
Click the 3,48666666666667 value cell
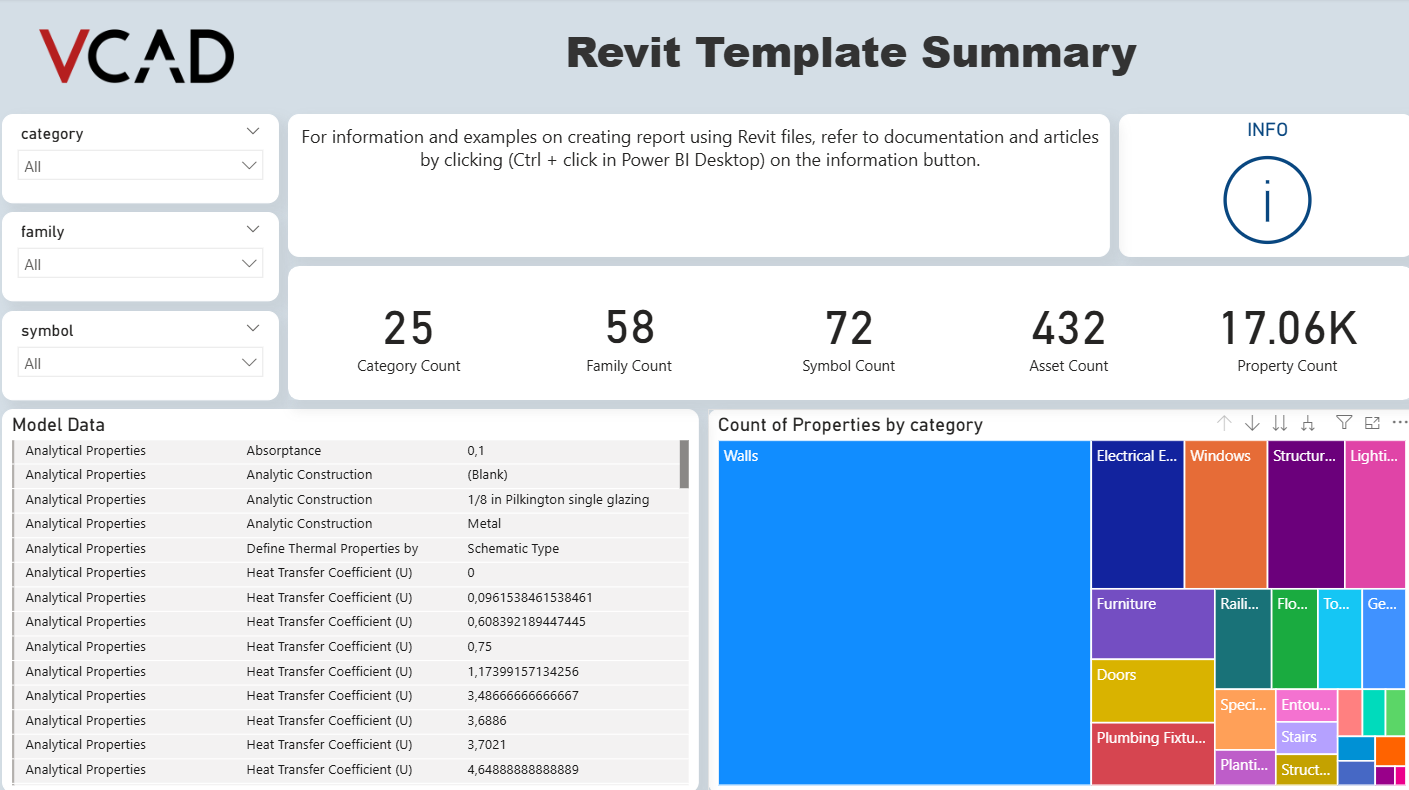pos(523,696)
